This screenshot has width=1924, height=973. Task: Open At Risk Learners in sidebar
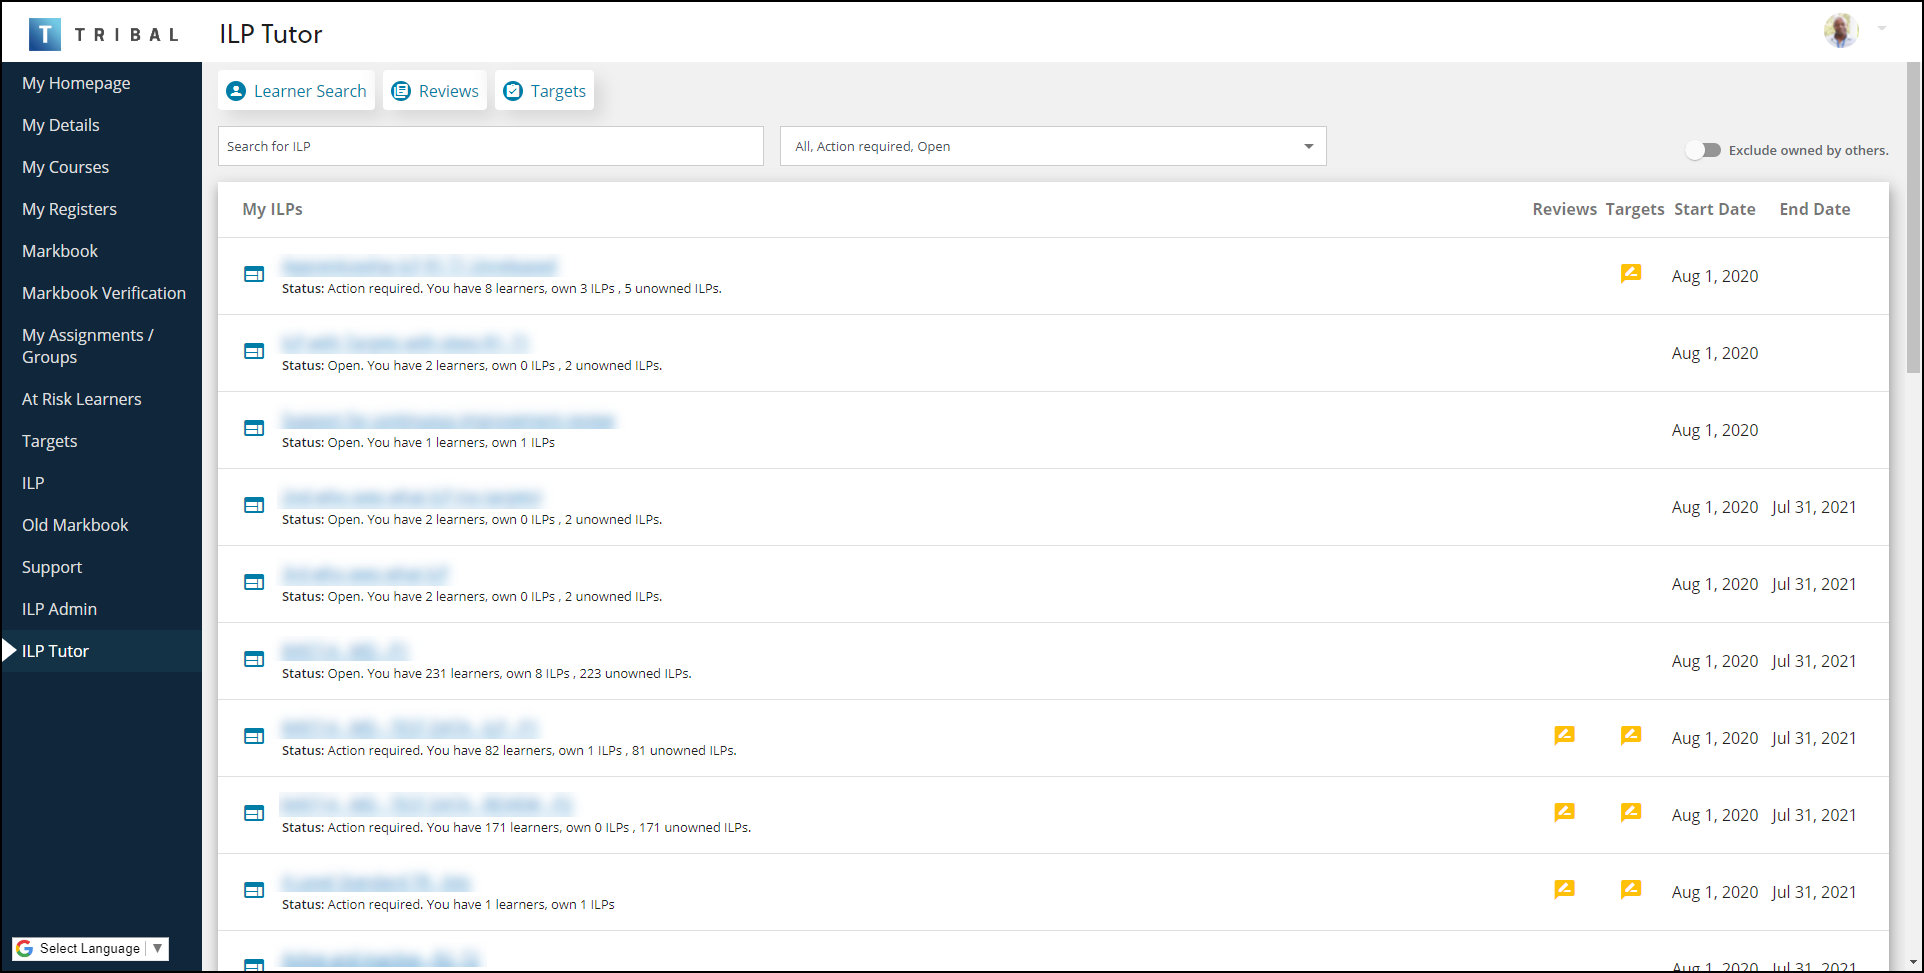82,399
